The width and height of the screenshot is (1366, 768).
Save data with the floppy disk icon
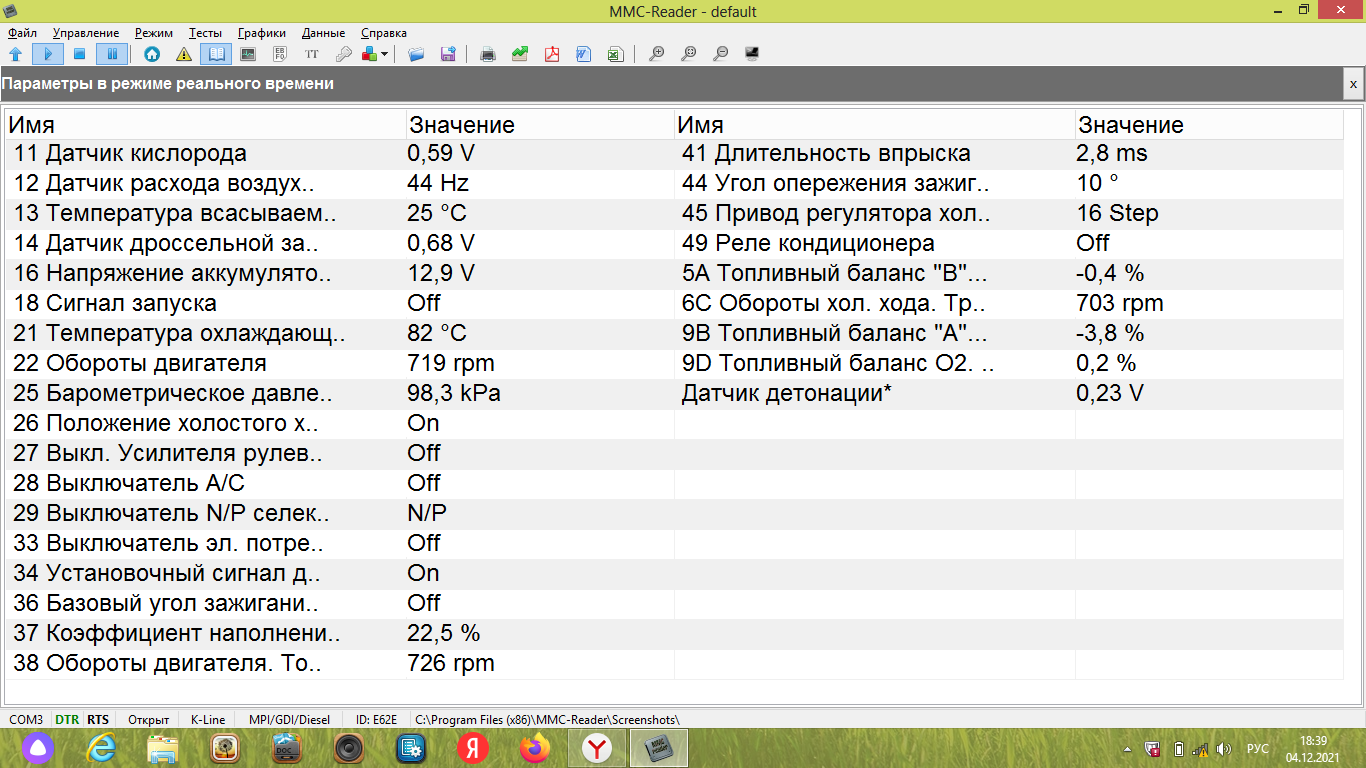[x=448, y=54]
